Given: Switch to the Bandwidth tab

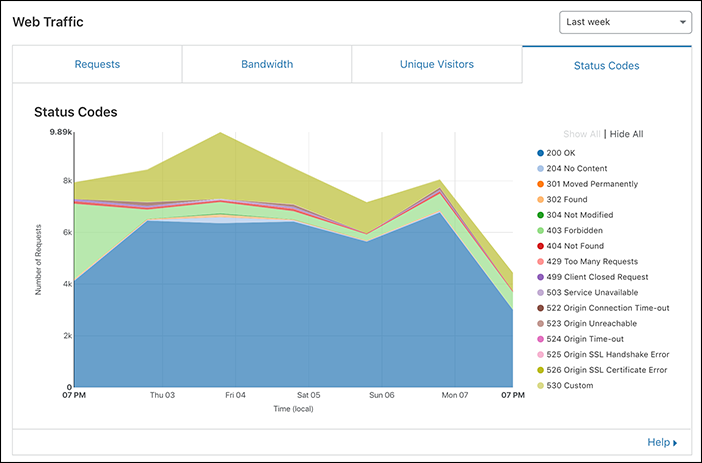Looking at the screenshot, I should [267, 65].
